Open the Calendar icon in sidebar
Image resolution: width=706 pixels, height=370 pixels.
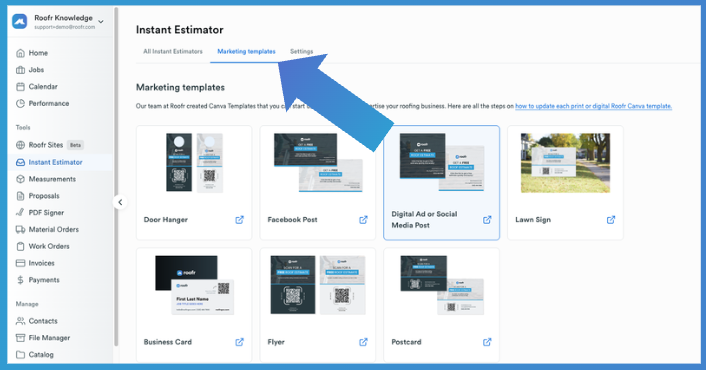(20, 86)
